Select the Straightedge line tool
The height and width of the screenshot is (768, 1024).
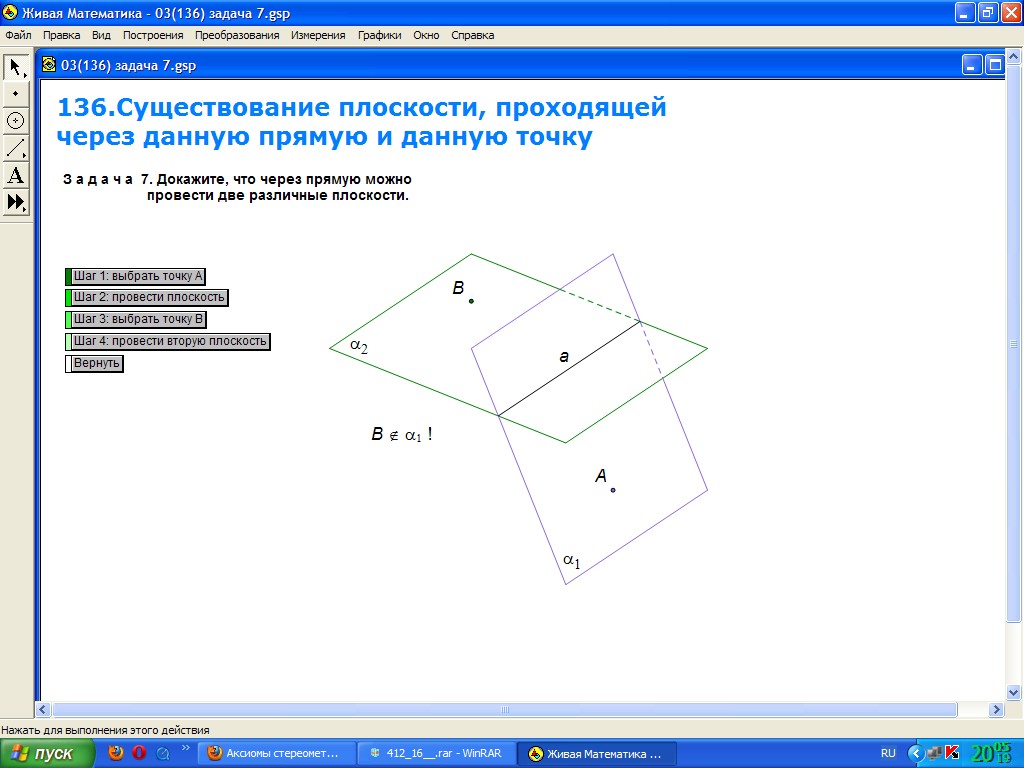(x=16, y=148)
